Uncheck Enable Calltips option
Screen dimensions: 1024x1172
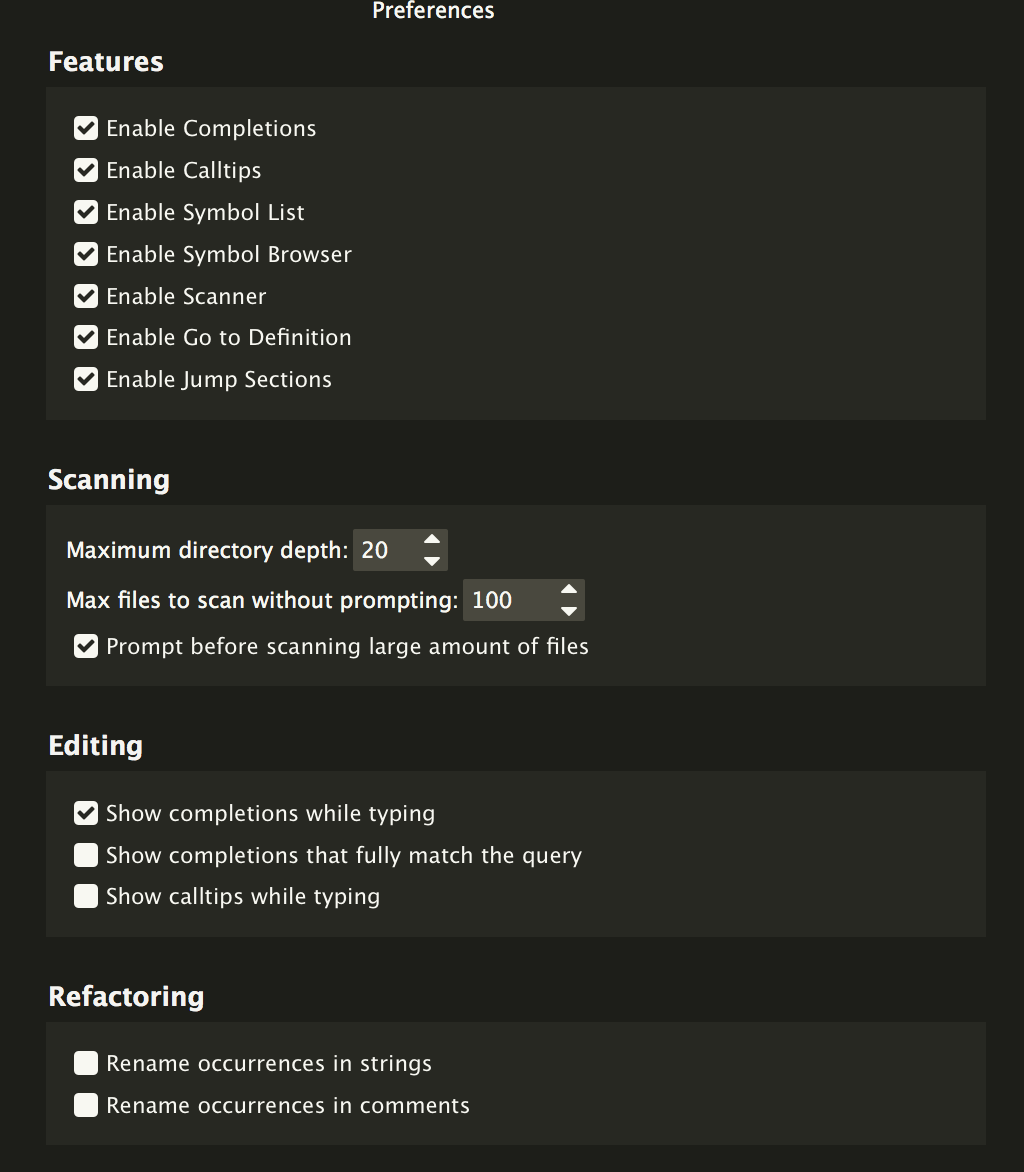click(86, 170)
